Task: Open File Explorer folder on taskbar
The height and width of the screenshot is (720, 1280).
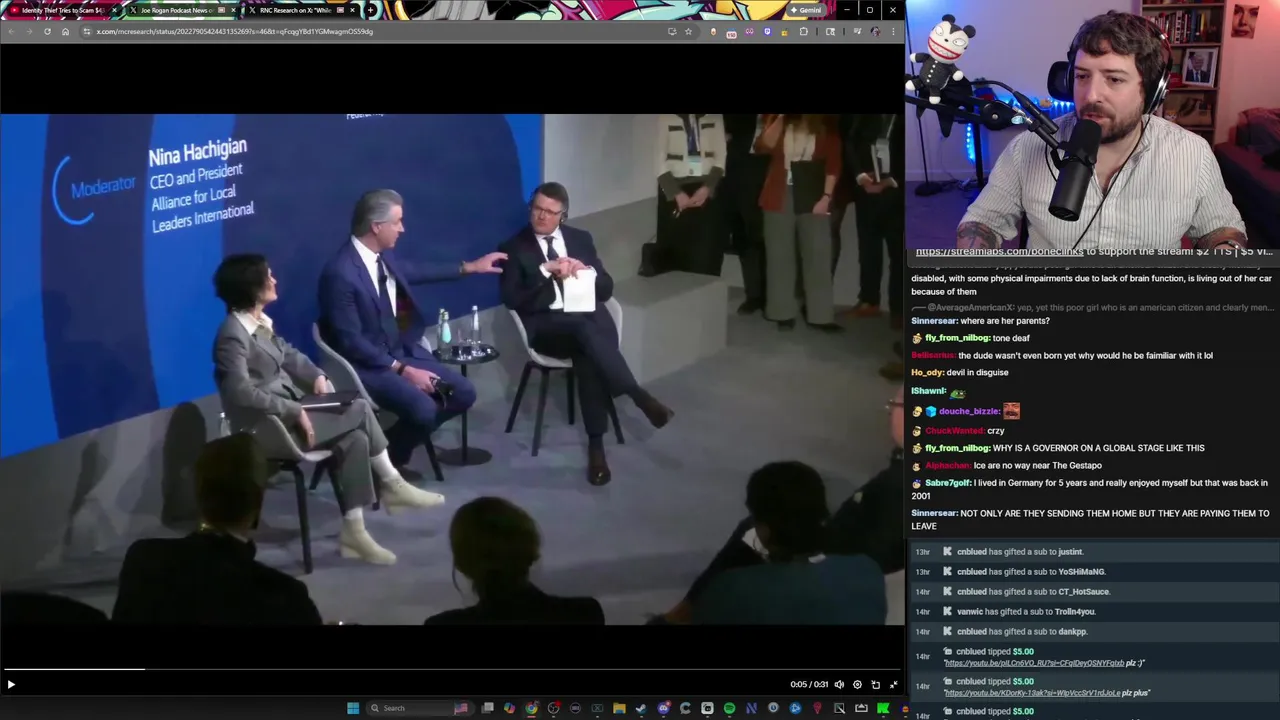Action: 619,708
